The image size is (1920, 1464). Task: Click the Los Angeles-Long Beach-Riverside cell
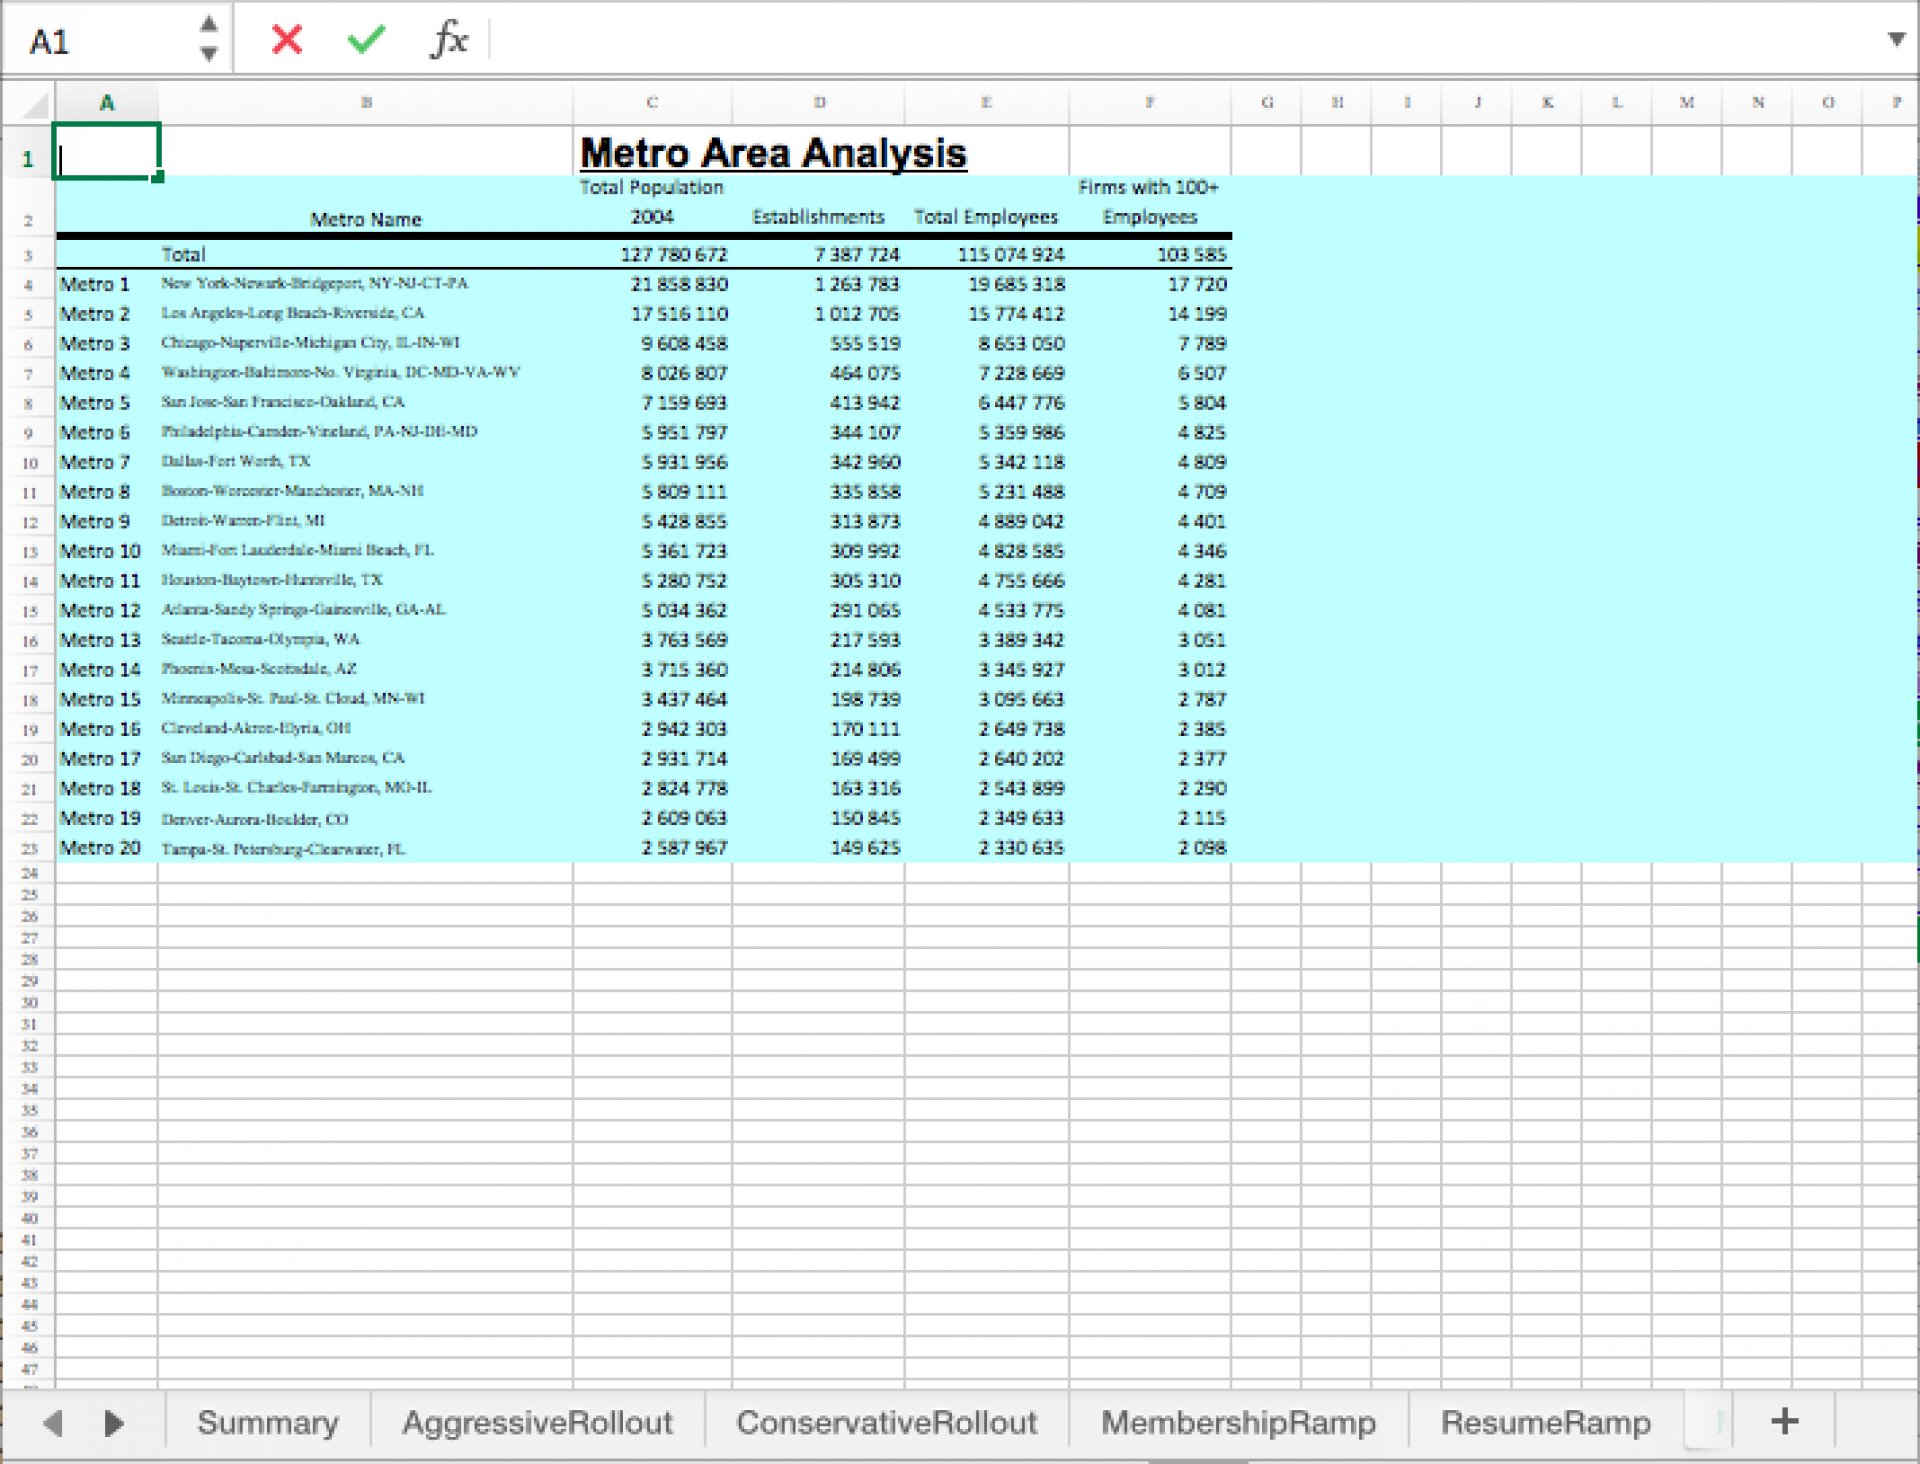[366, 314]
